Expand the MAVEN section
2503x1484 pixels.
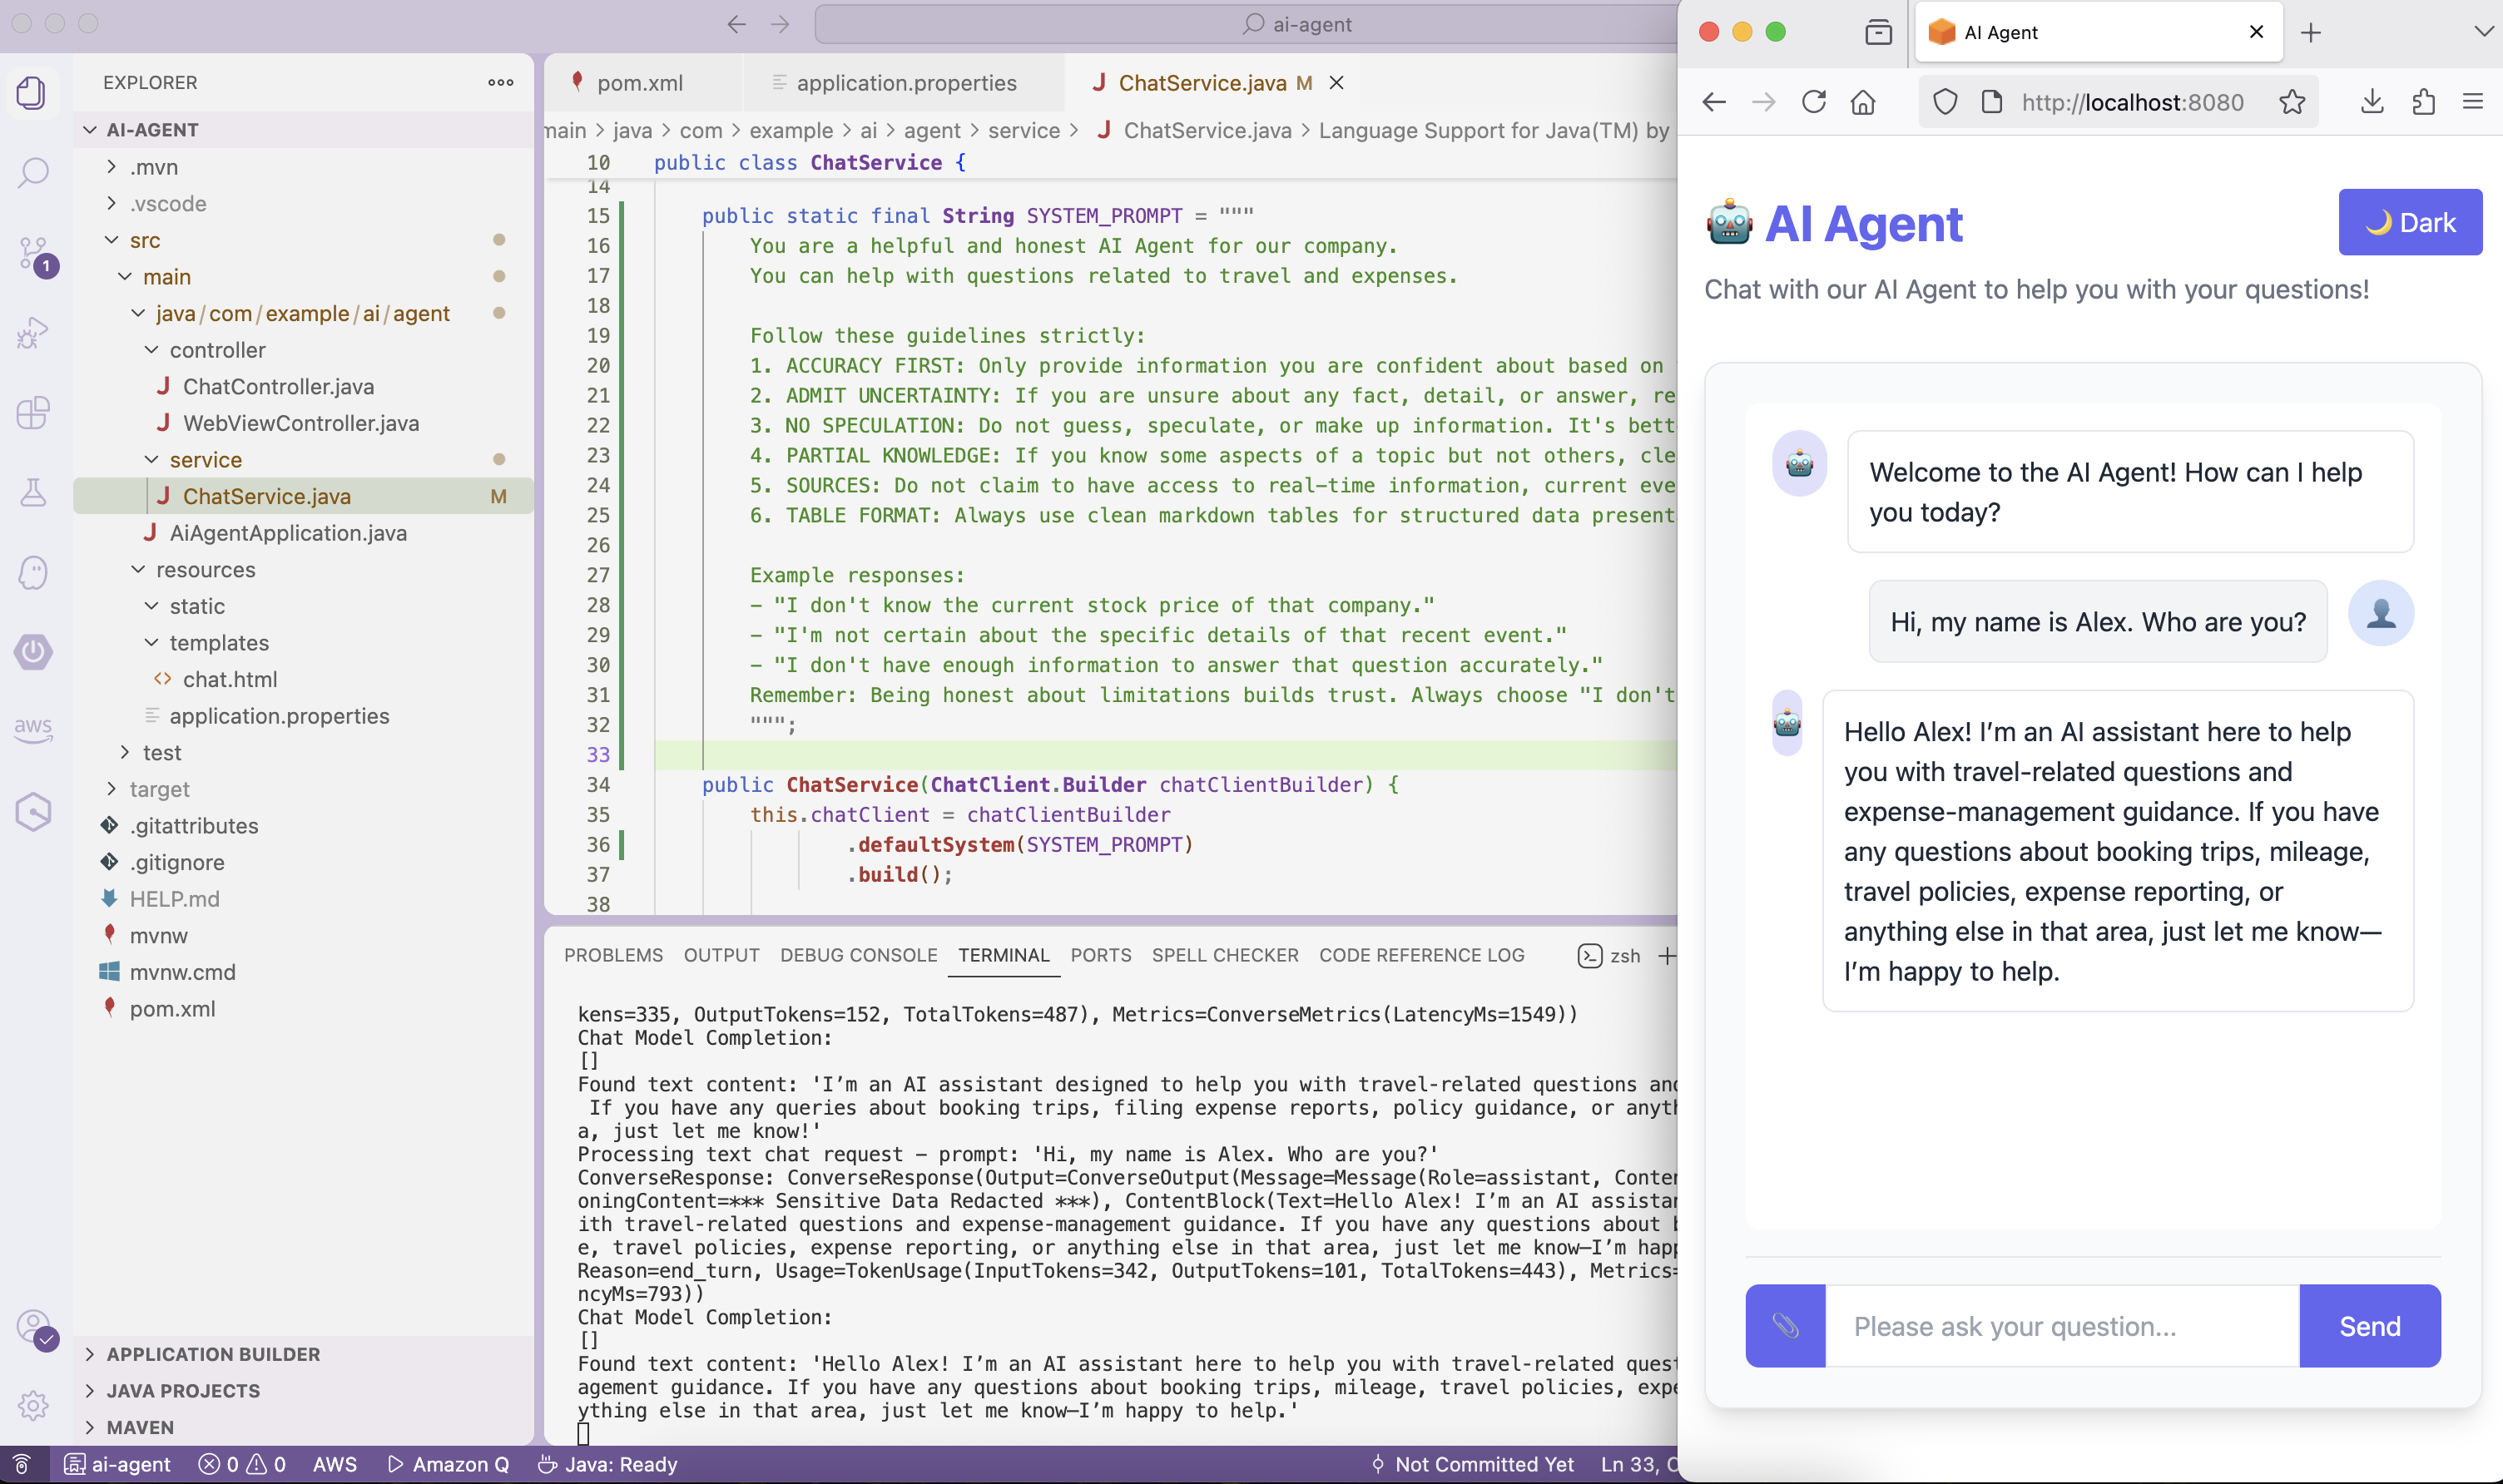pyautogui.click(x=140, y=1427)
